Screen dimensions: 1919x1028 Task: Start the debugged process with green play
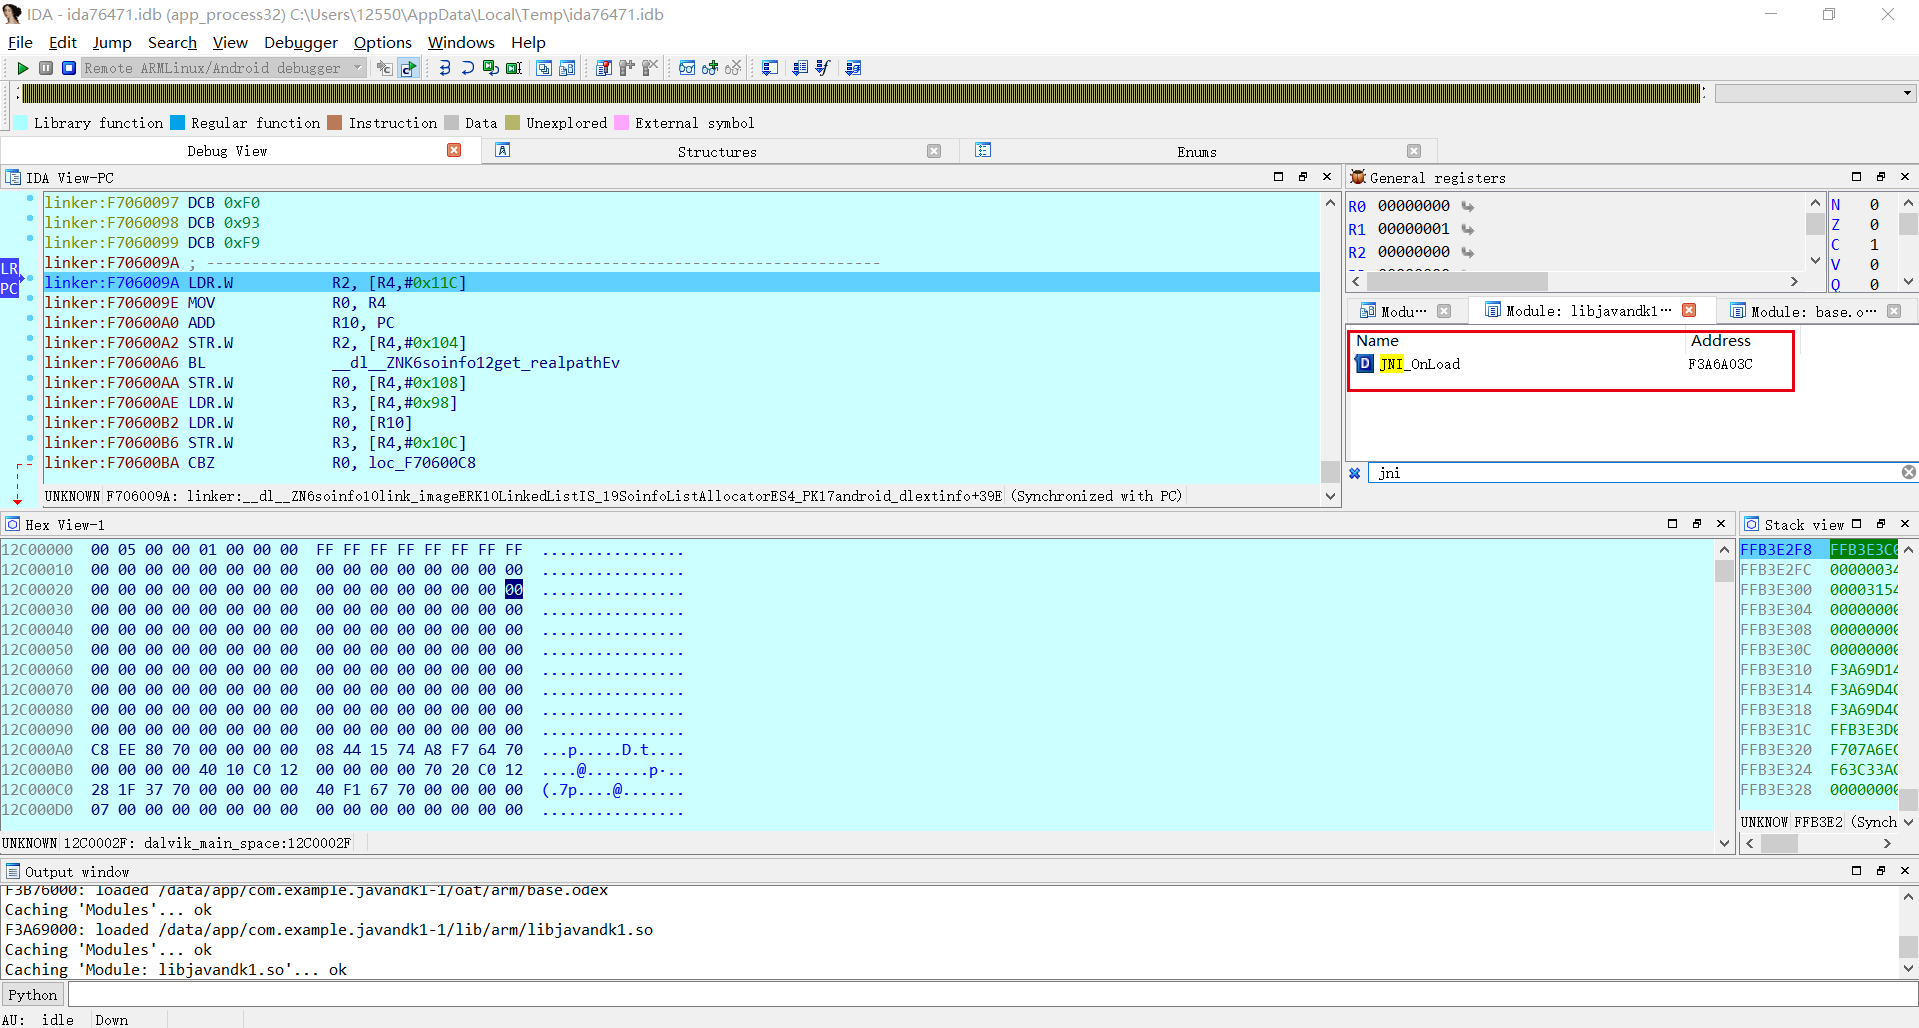[x=23, y=68]
